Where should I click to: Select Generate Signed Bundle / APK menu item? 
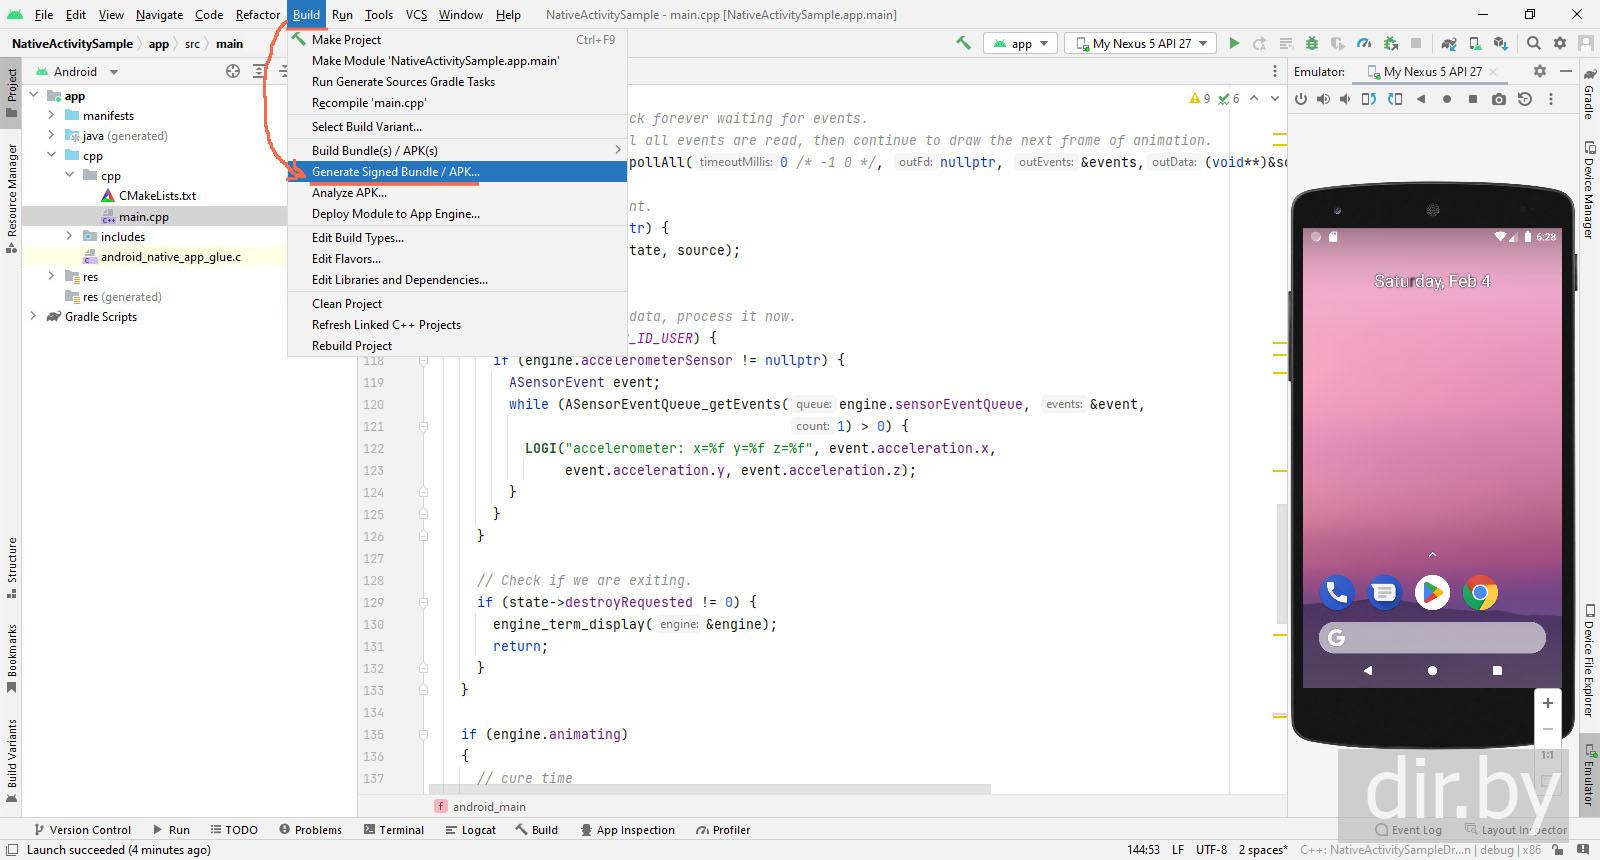pyautogui.click(x=395, y=172)
